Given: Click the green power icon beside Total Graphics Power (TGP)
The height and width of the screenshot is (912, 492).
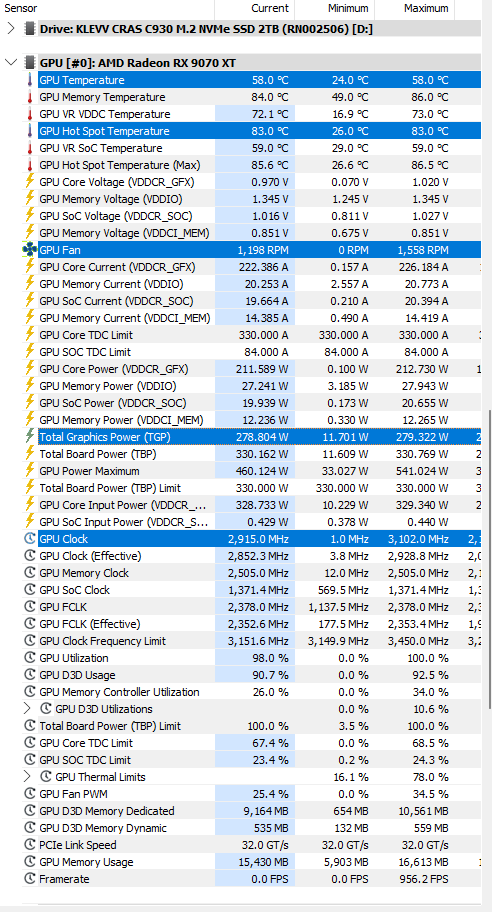Looking at the screenshot, I should click(x=30, y=437).
